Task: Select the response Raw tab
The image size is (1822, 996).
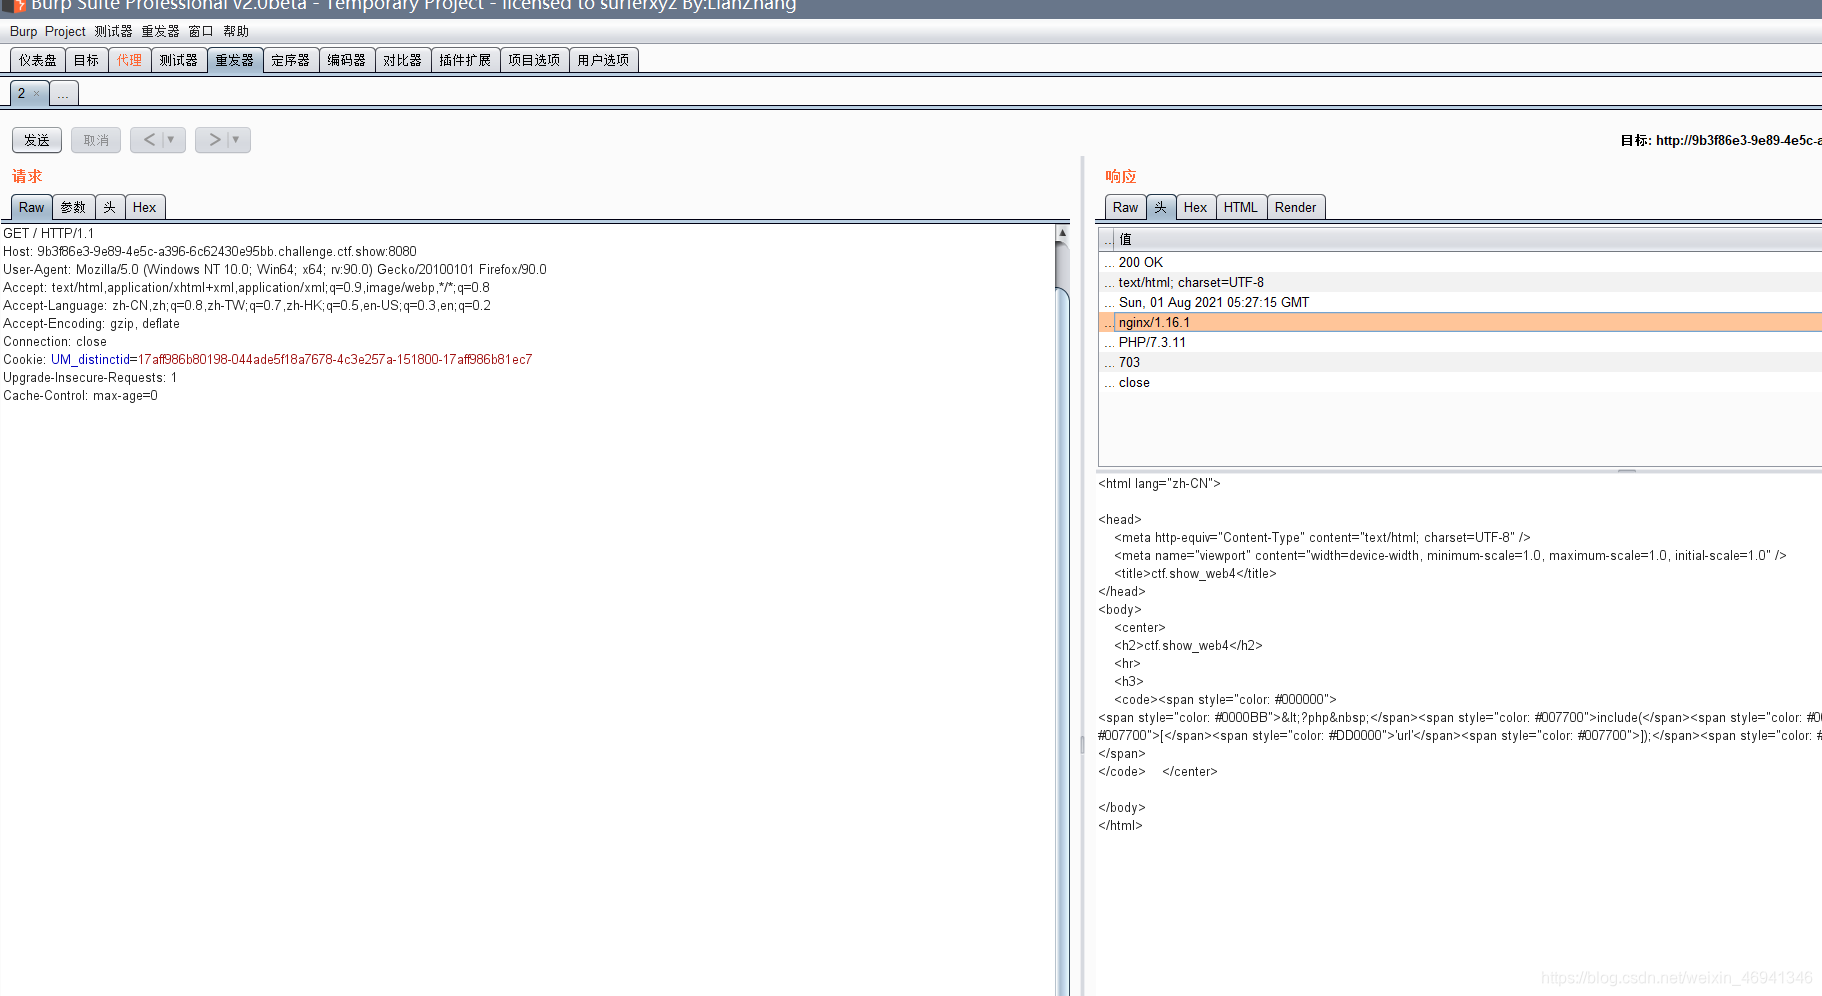Action: pos(1126,207)
